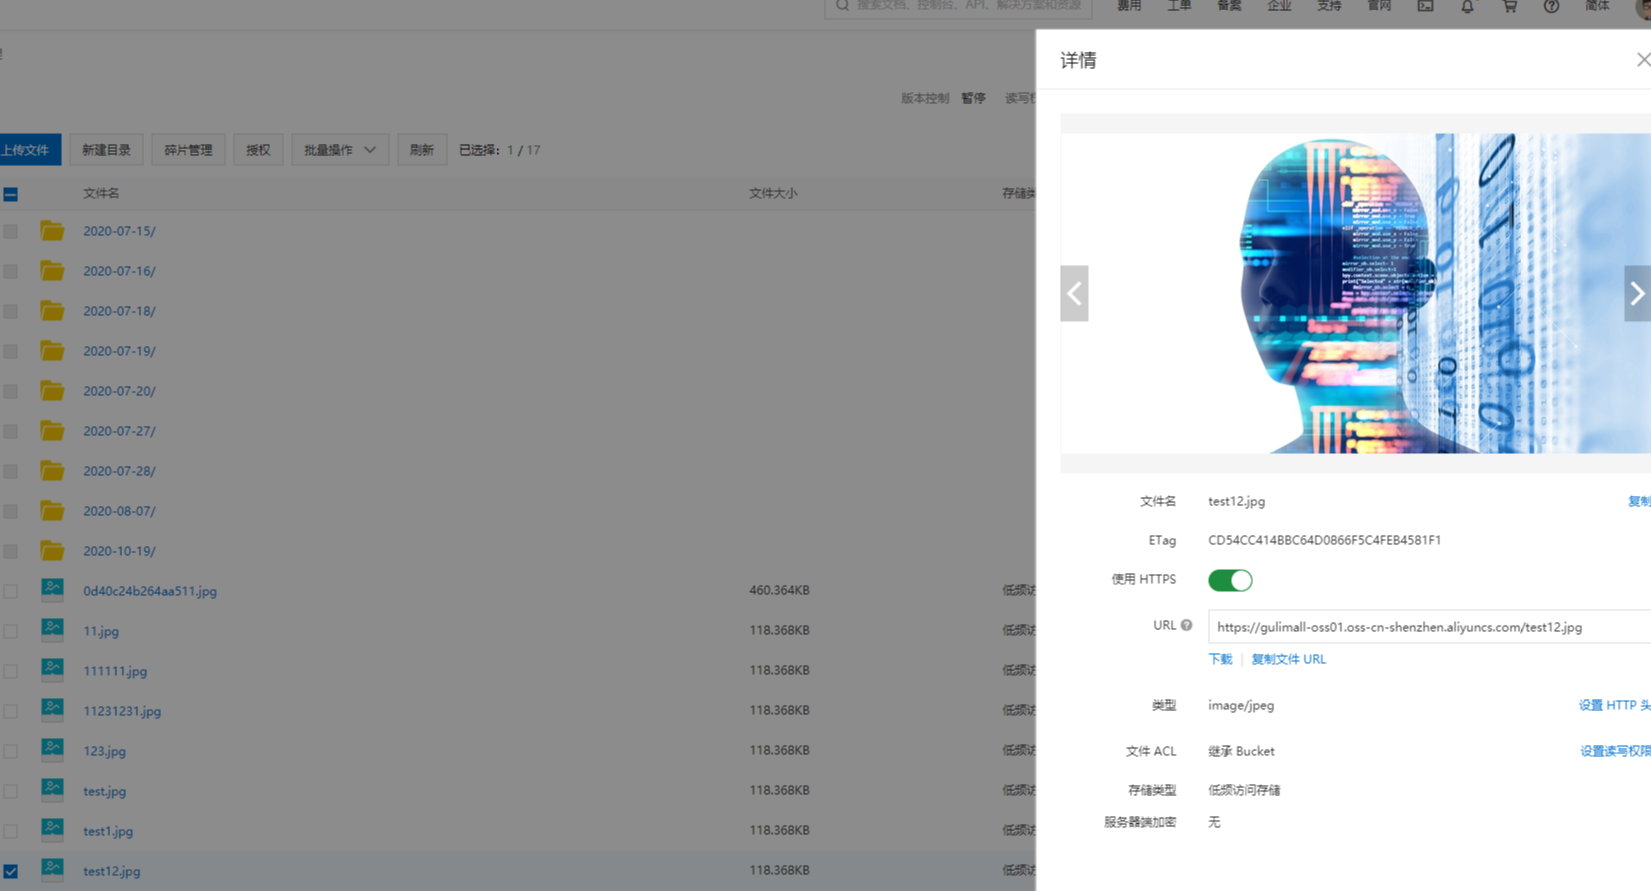
Task: Click the folder icon for 2020-10-19/
Action: click(x=52, y=550)
